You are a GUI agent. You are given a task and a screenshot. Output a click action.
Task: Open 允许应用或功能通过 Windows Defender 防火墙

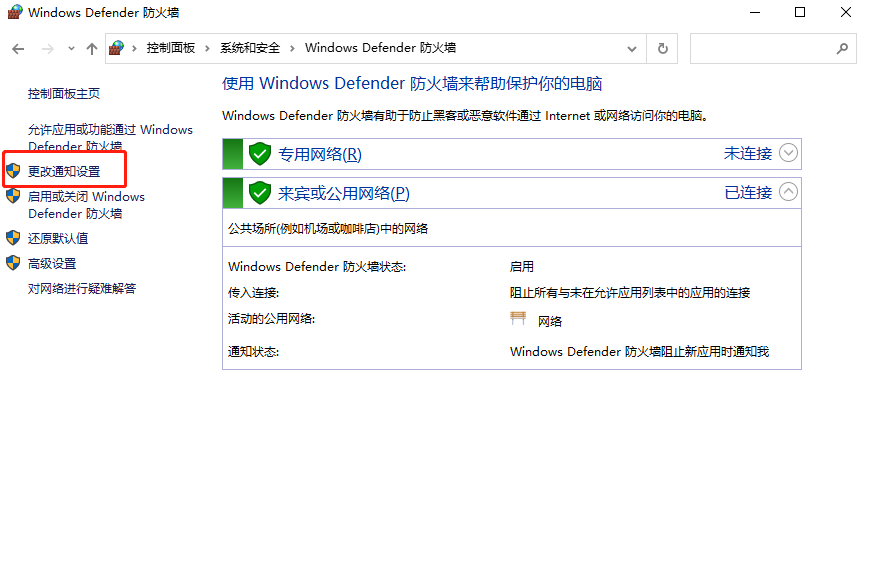(x=110, y=138)
